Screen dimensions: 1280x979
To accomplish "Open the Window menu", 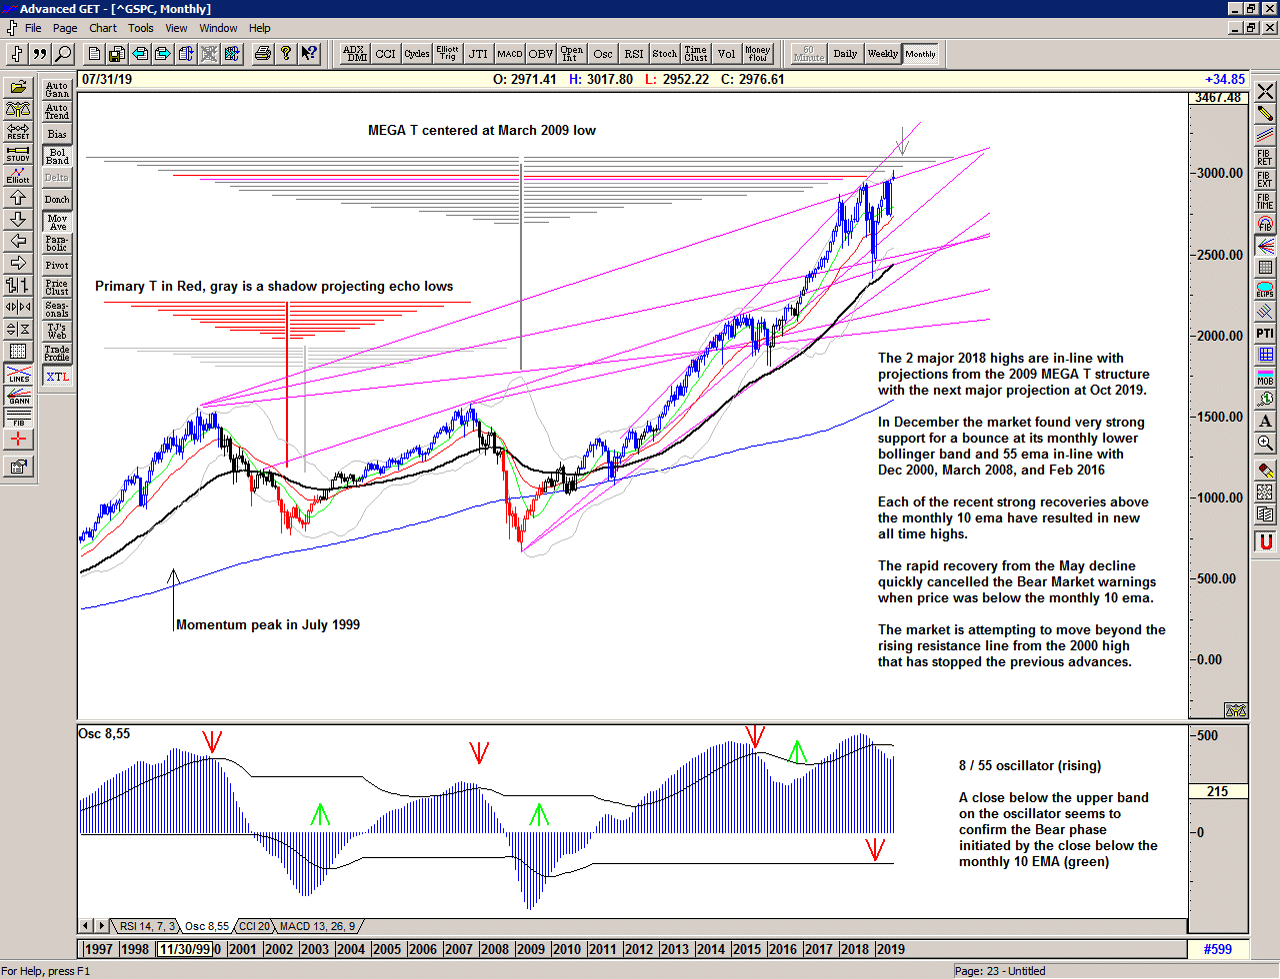I will click(218, 28).
